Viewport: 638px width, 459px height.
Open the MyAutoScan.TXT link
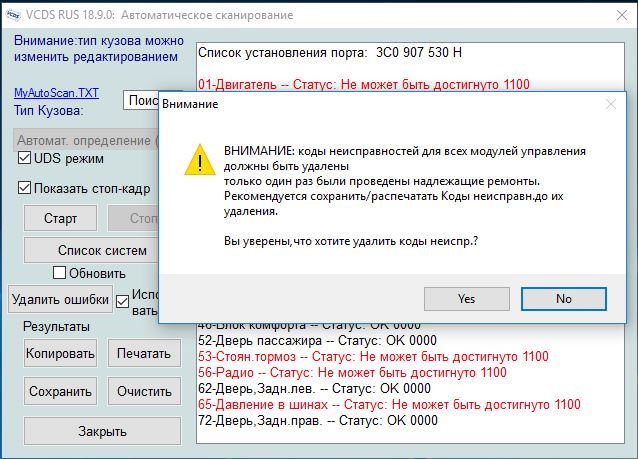pos(56,93)
